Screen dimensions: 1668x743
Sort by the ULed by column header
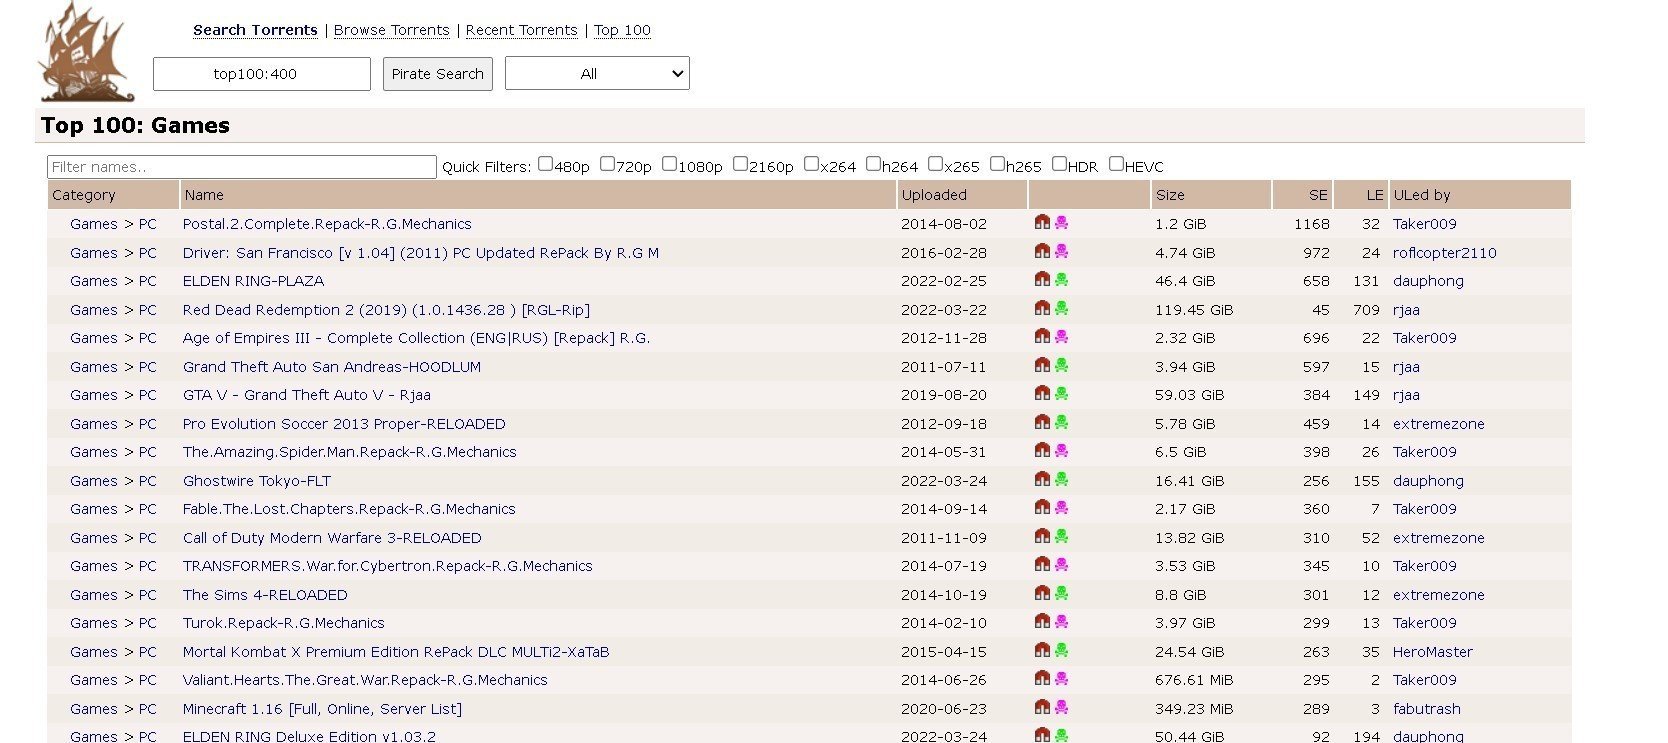point(1480,195)
